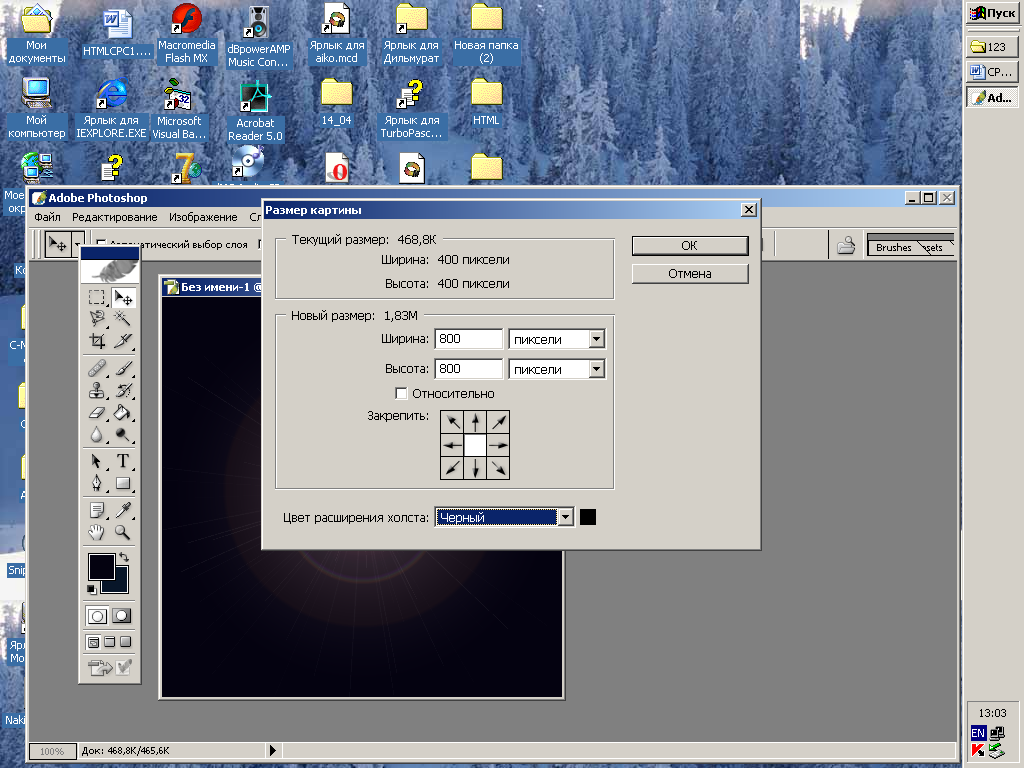
Task: Click the background color swatch
Action: 122,584
